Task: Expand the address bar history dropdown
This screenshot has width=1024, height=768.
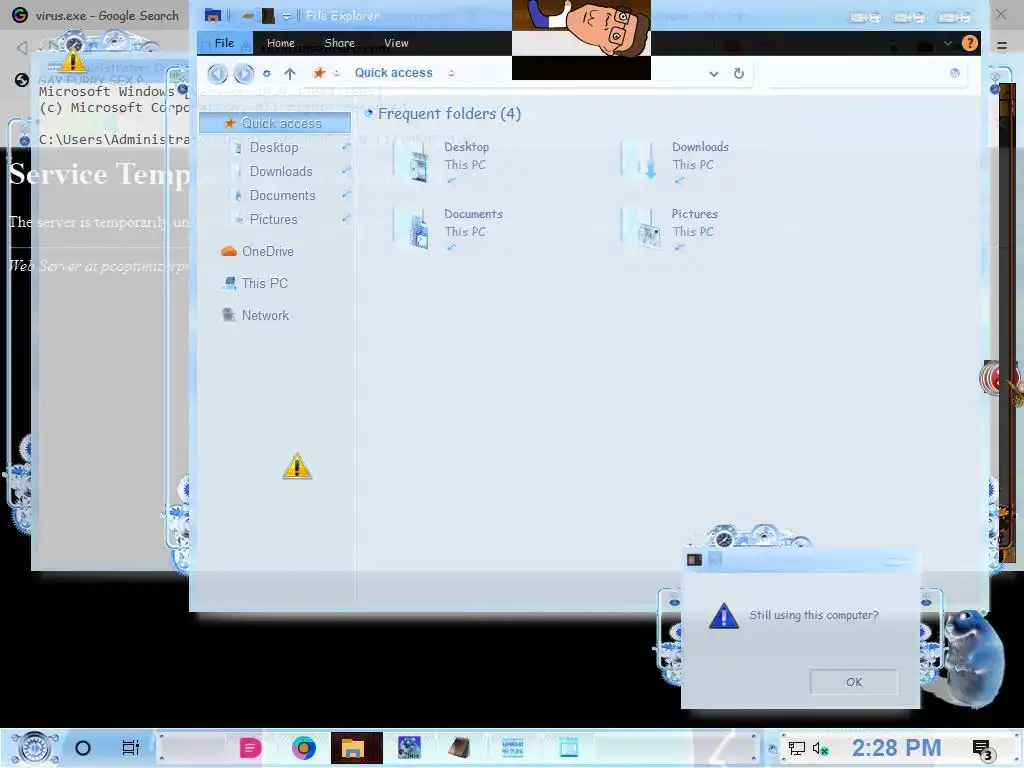Action: (x=714, y=74)
